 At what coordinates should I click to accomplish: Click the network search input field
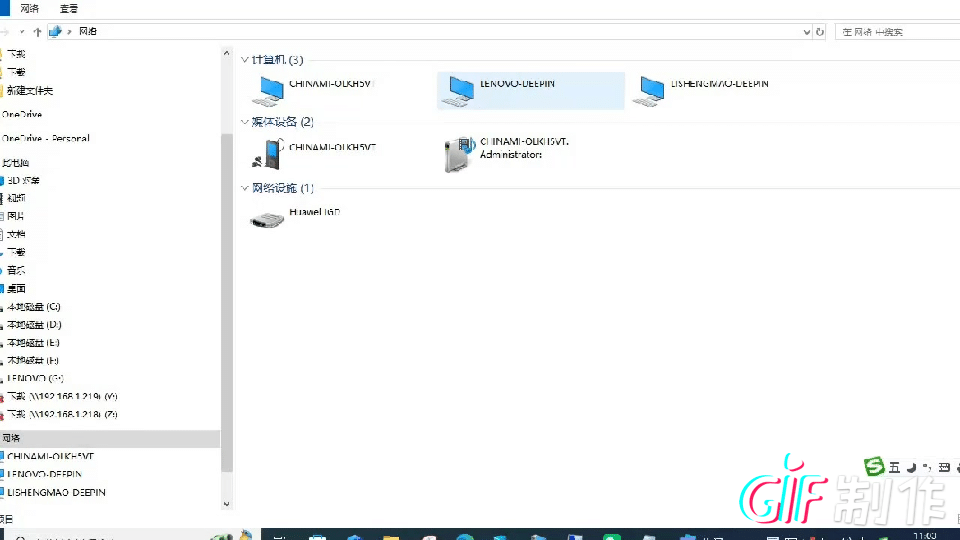[x=898, y=32]
